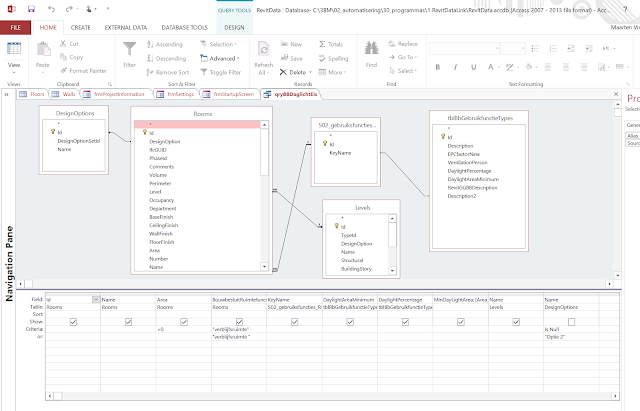Close the query tab with X
This screenshot has height=411, width=640.
[616, 94]
